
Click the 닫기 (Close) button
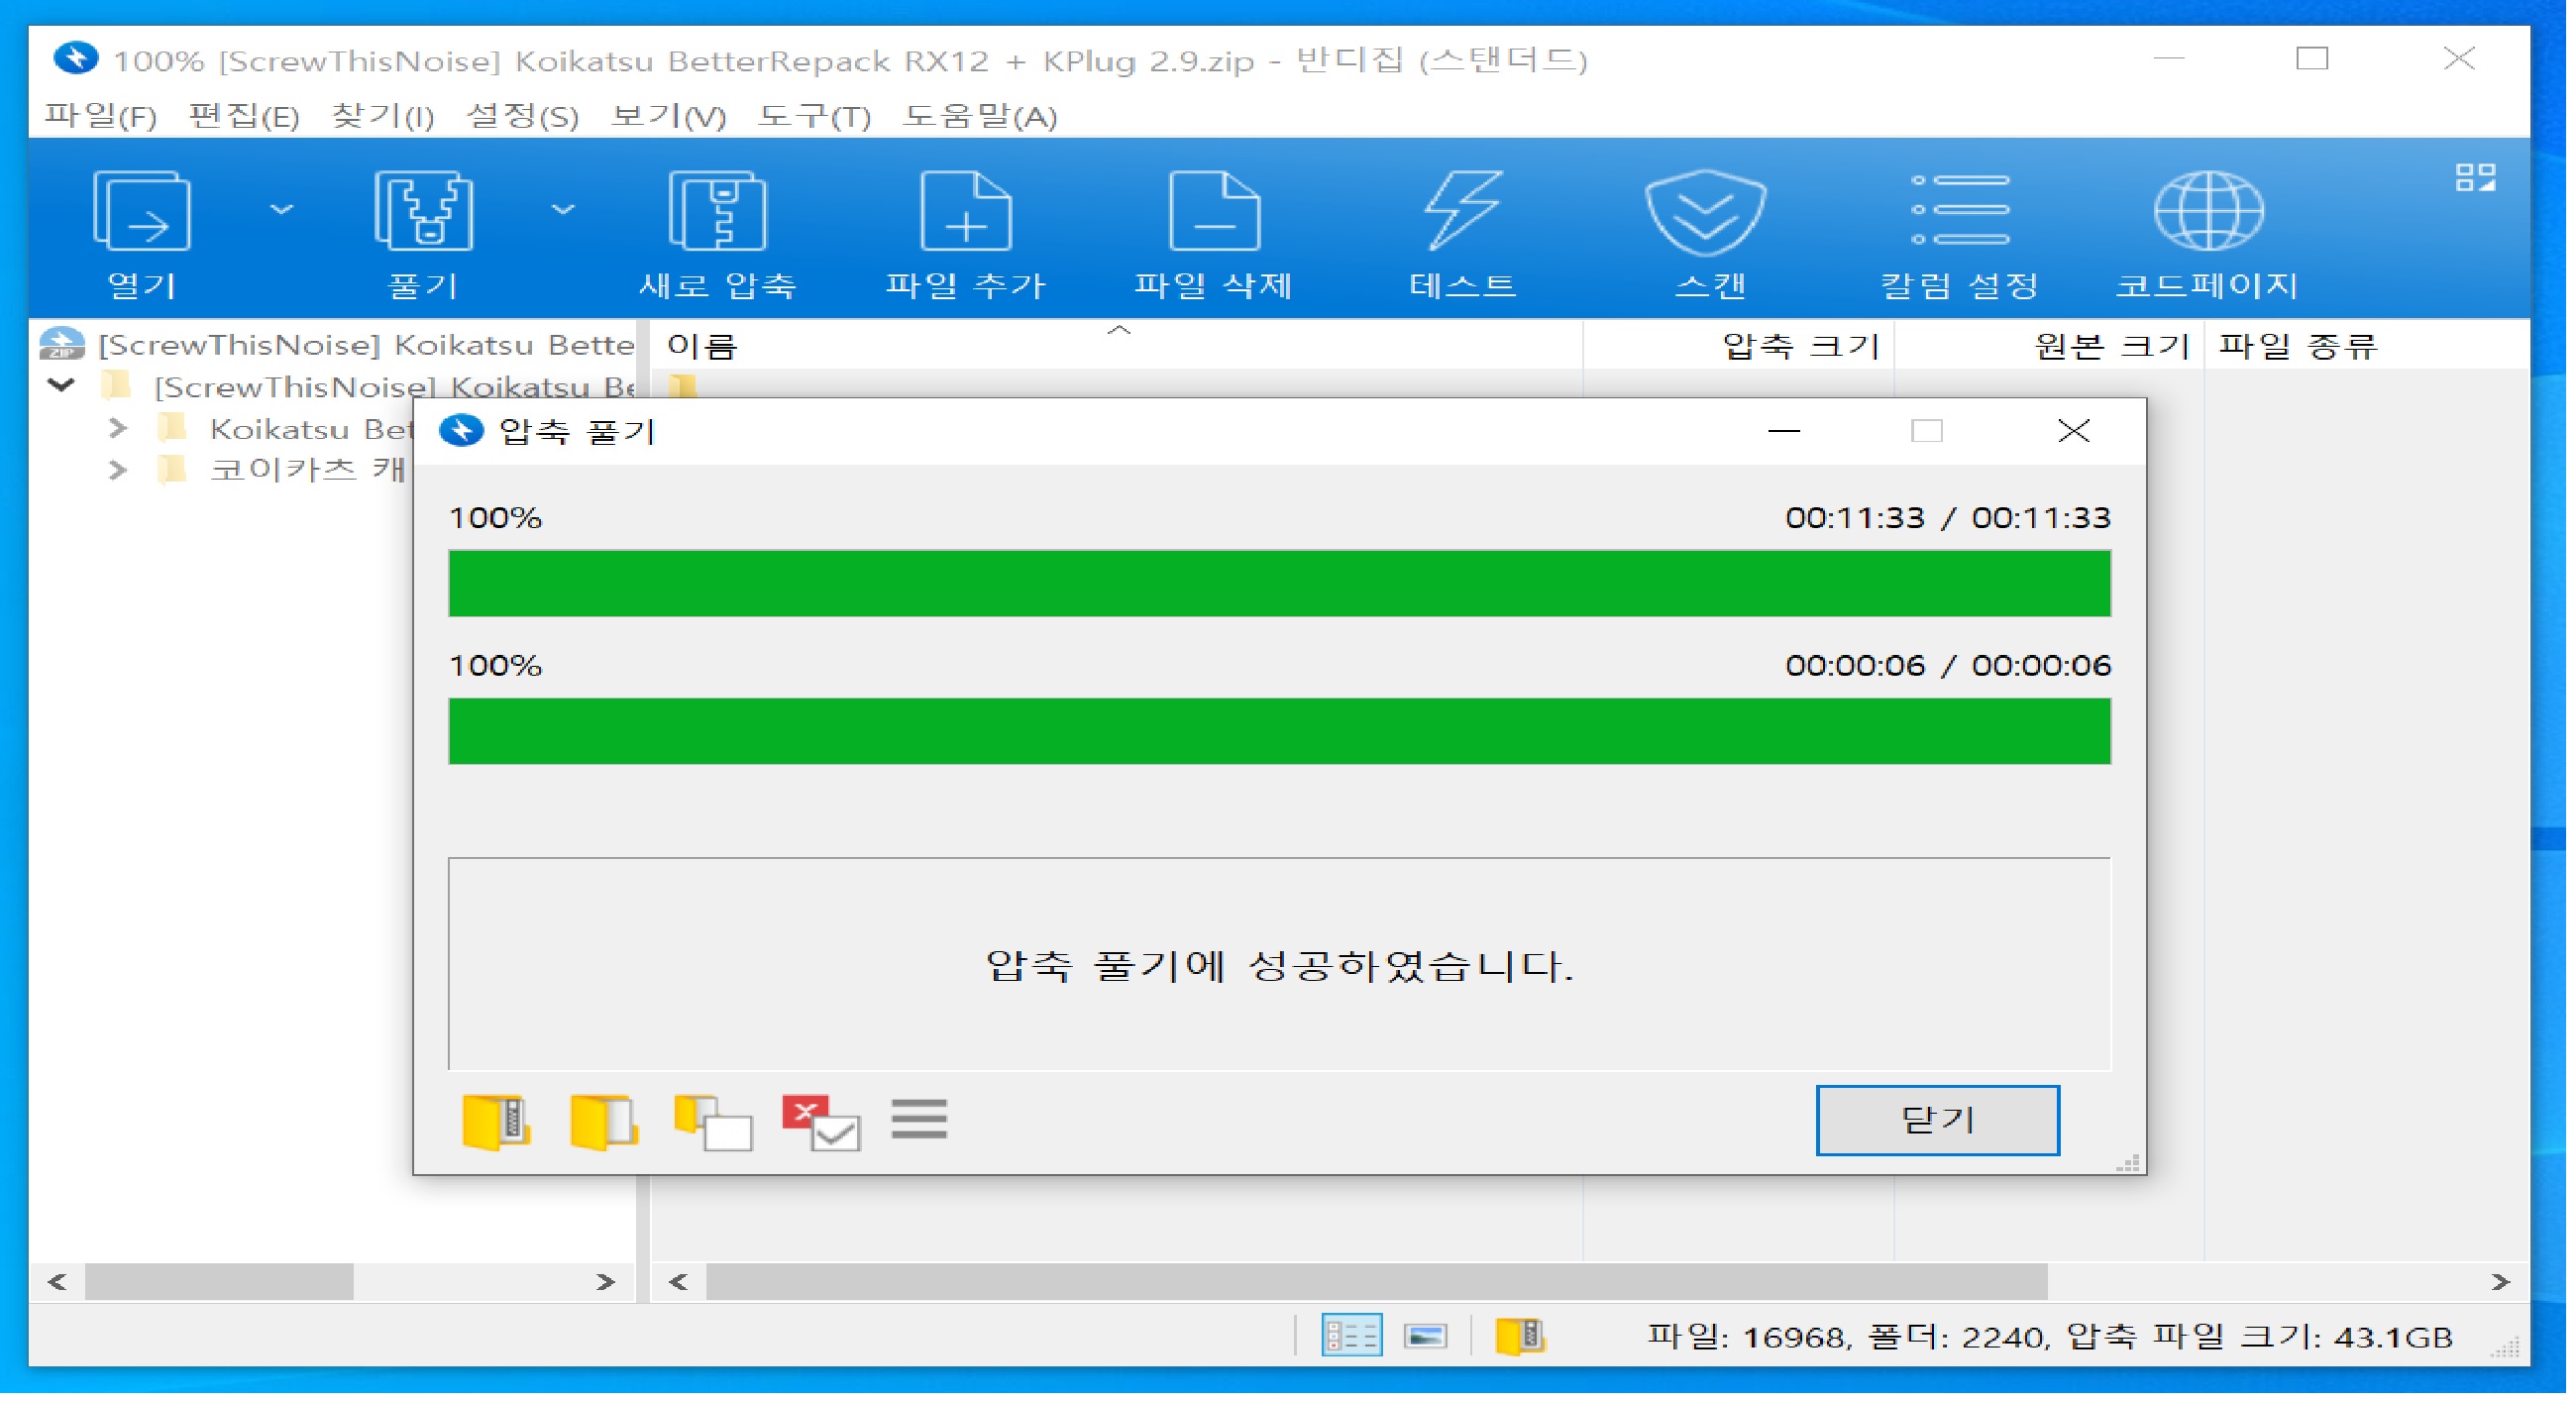pyautogui.click(x=1937, y=1120)
